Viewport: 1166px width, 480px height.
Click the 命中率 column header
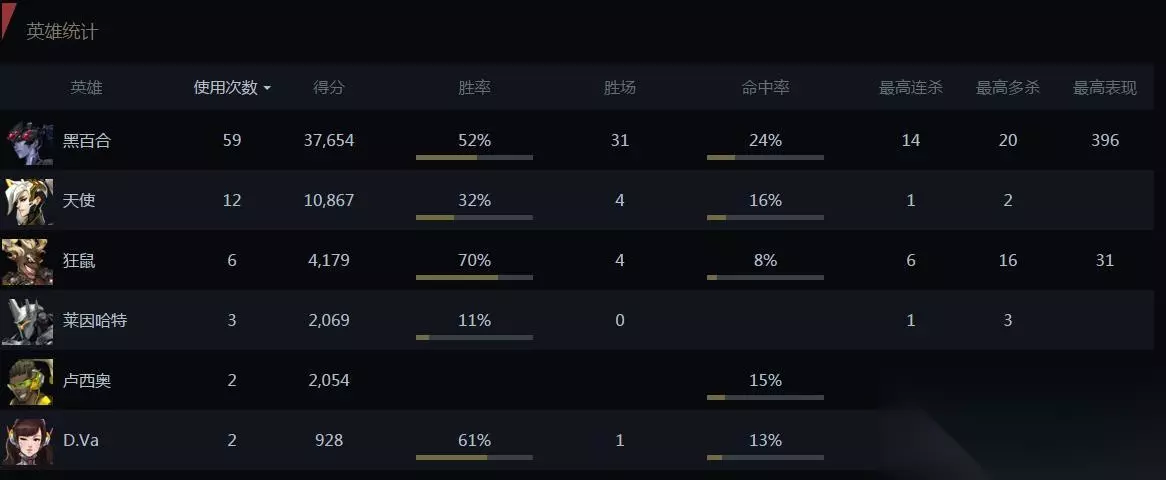coord(765,88)
